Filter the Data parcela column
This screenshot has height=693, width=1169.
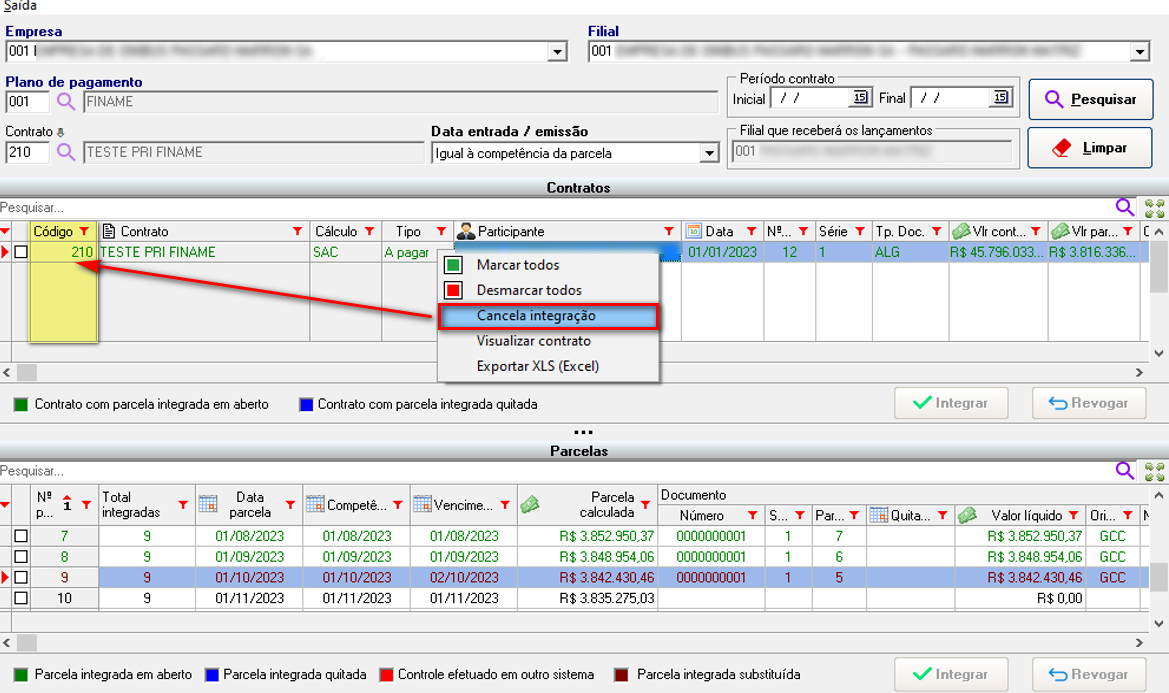(x=290, y=504)
